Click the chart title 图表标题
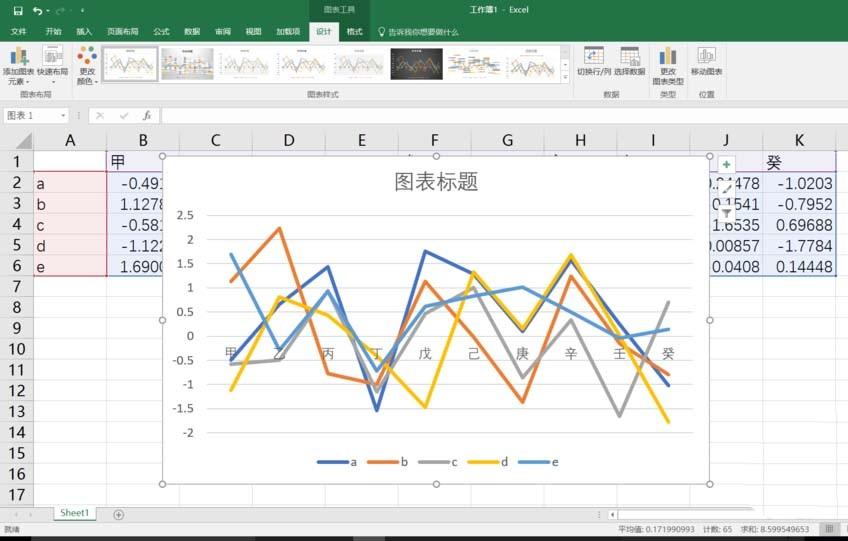This screenshot has width=848, height=541. [x=436, y=181]
